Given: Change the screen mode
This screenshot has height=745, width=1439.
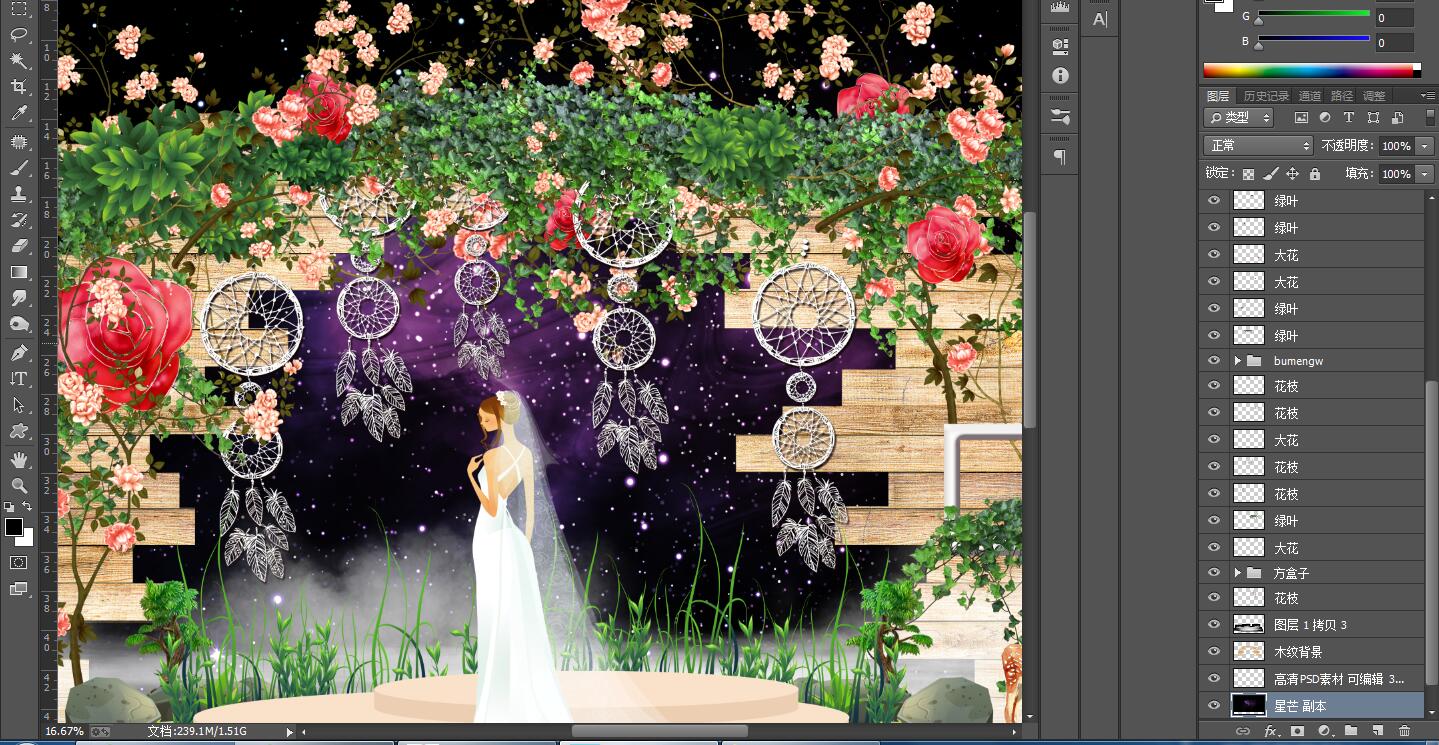Looking at the screenshot, I should pyautogui.click(x=19, y=590).
